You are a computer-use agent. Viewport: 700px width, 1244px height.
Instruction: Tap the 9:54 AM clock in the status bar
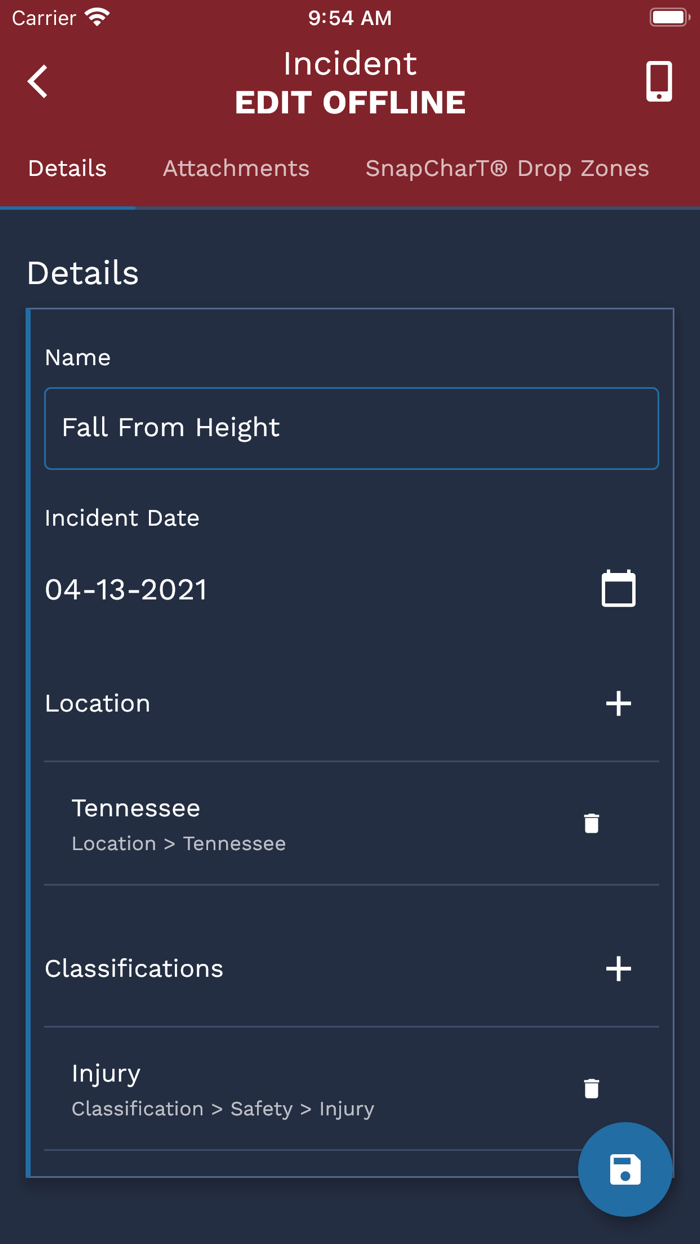[350, 16]
